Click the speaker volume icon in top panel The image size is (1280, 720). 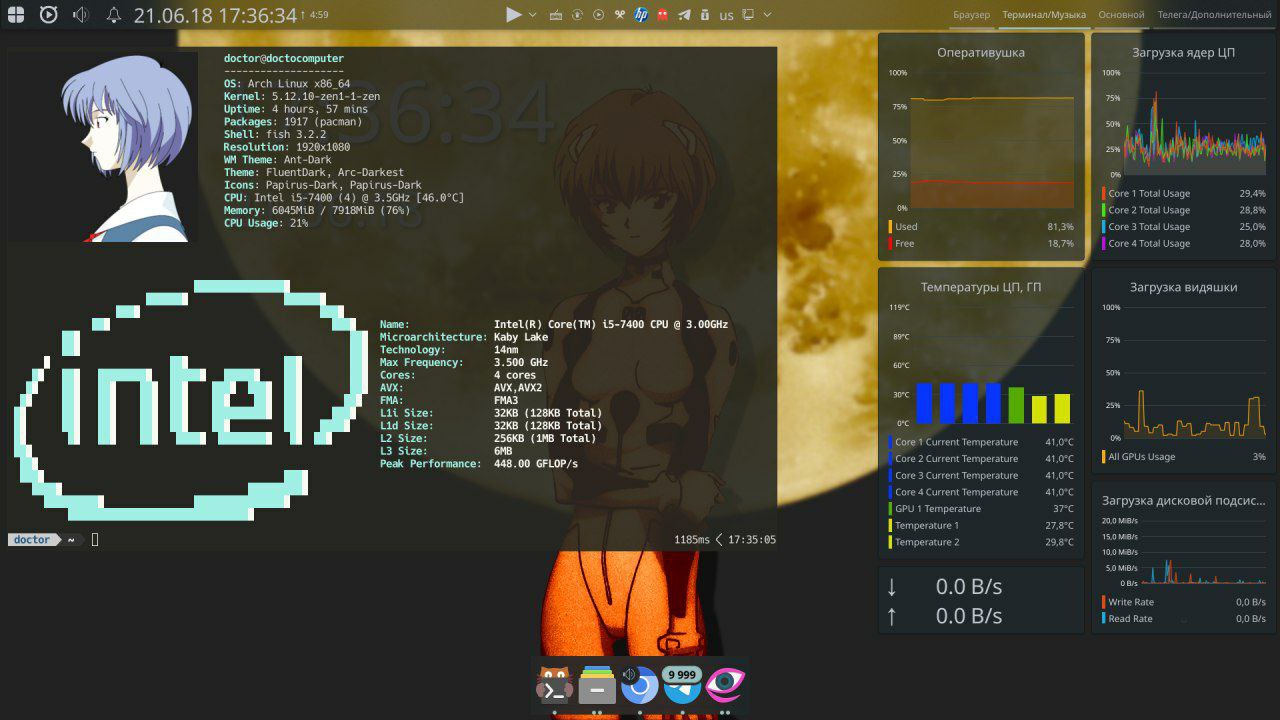pyautogui.click(x=81, y=15)
